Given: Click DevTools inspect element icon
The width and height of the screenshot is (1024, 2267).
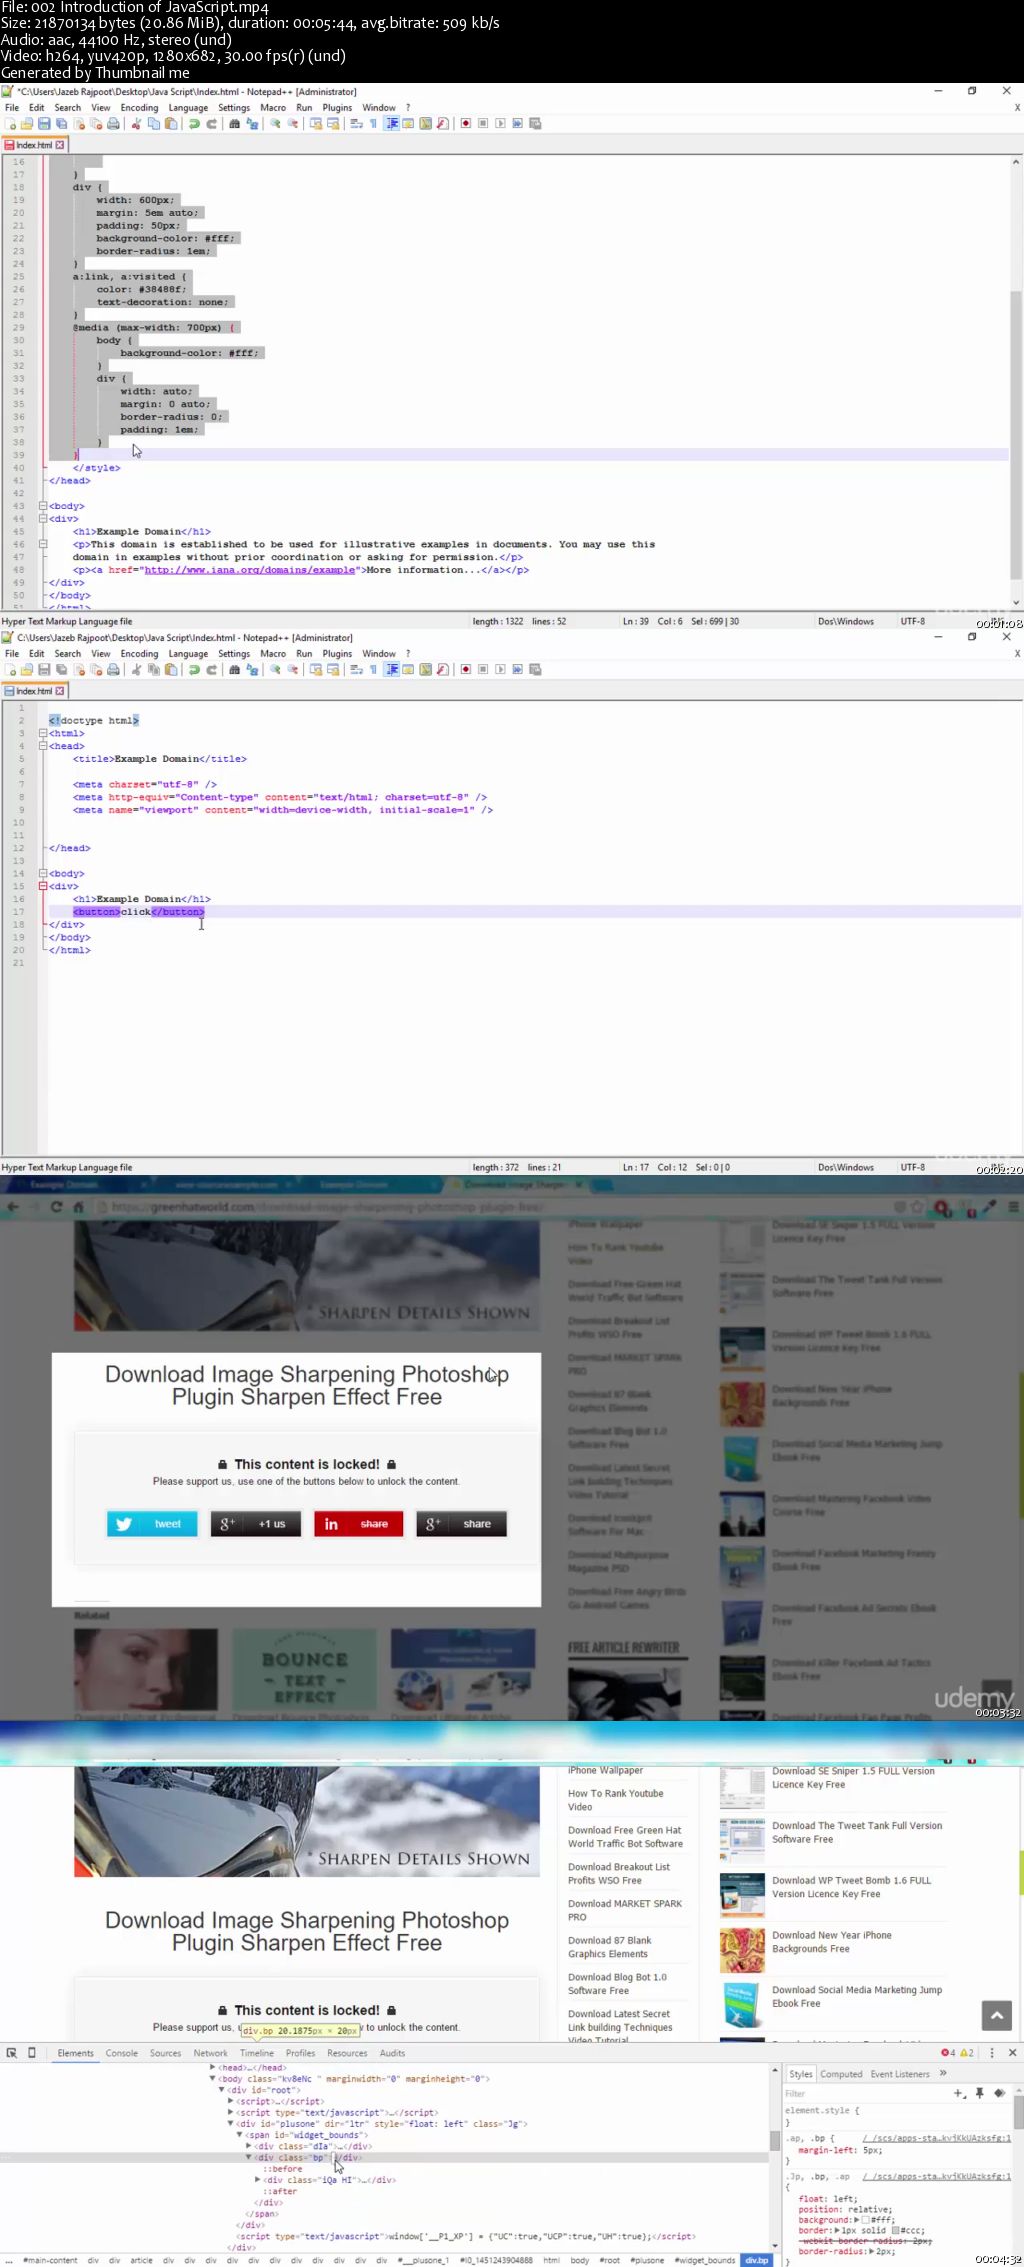Looking at the screenshot, I should pyautogui.click(x=12, y=2053).
